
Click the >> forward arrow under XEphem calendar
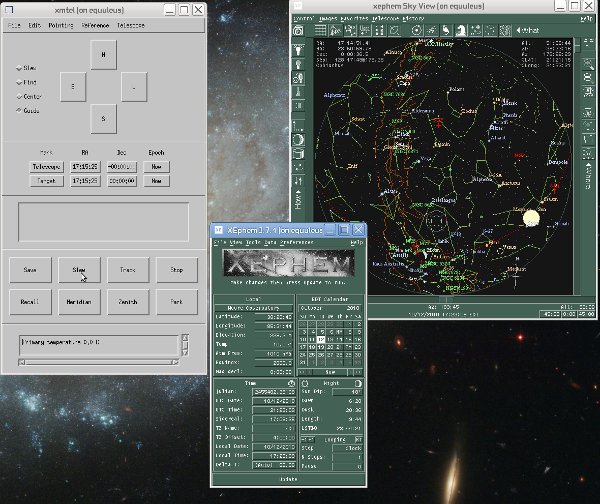pyautogui.click(x=356, y=372)
